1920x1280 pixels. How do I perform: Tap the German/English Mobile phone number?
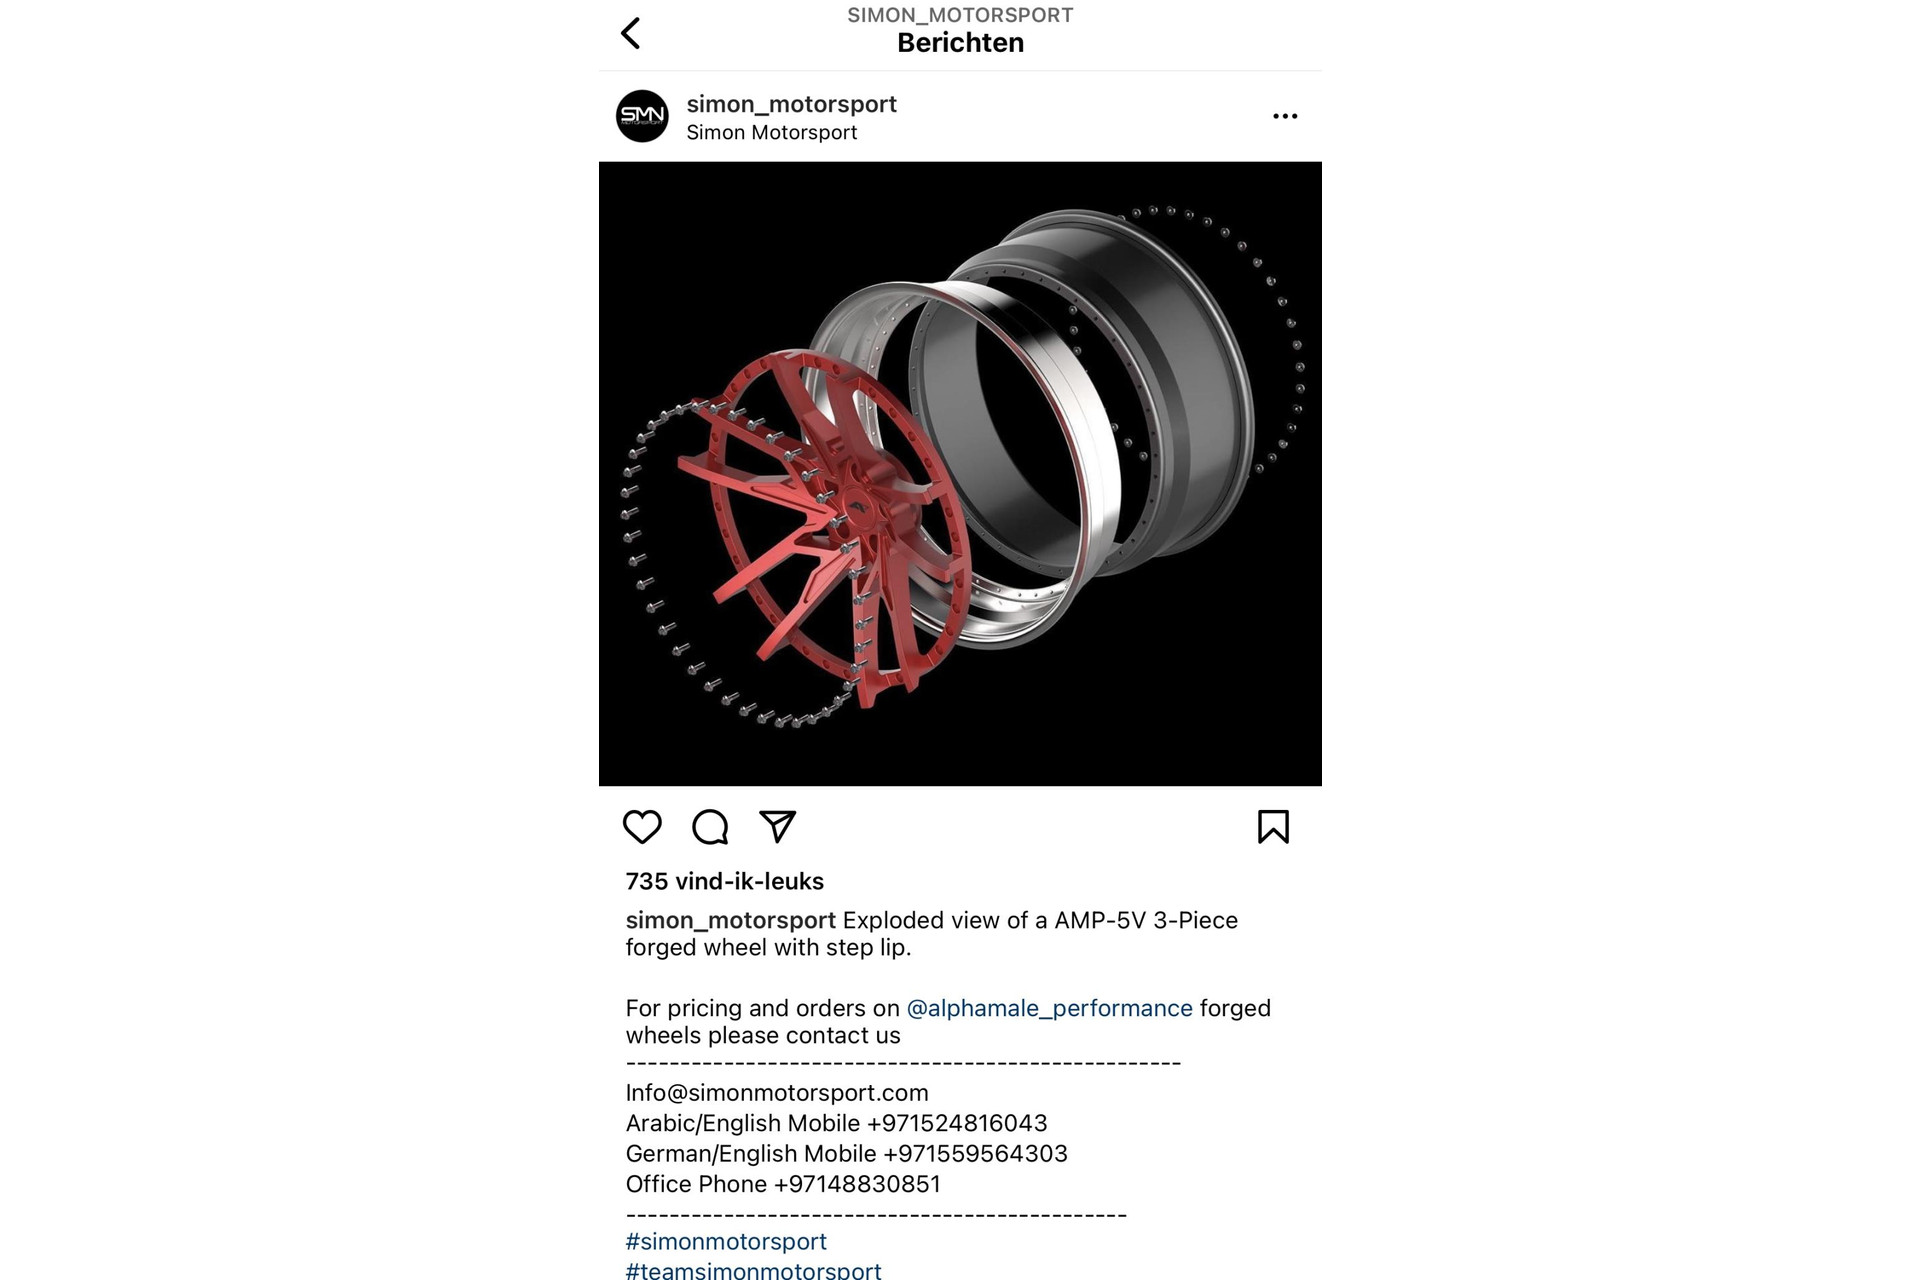(975, 1153)
